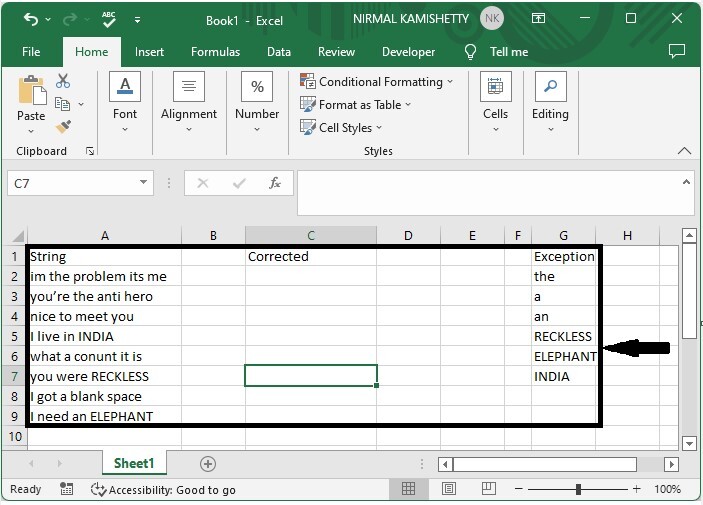Open the Format as Table dropdown
The width and height of the screenshot is (703, 505).
tap(355, 105)
